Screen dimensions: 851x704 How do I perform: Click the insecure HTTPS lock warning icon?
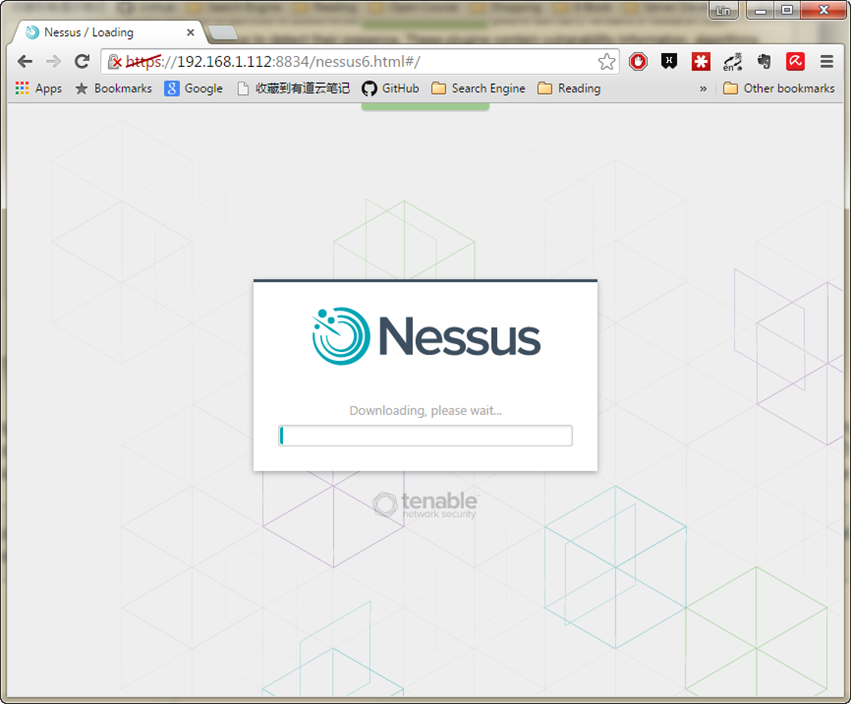(115, 62)
